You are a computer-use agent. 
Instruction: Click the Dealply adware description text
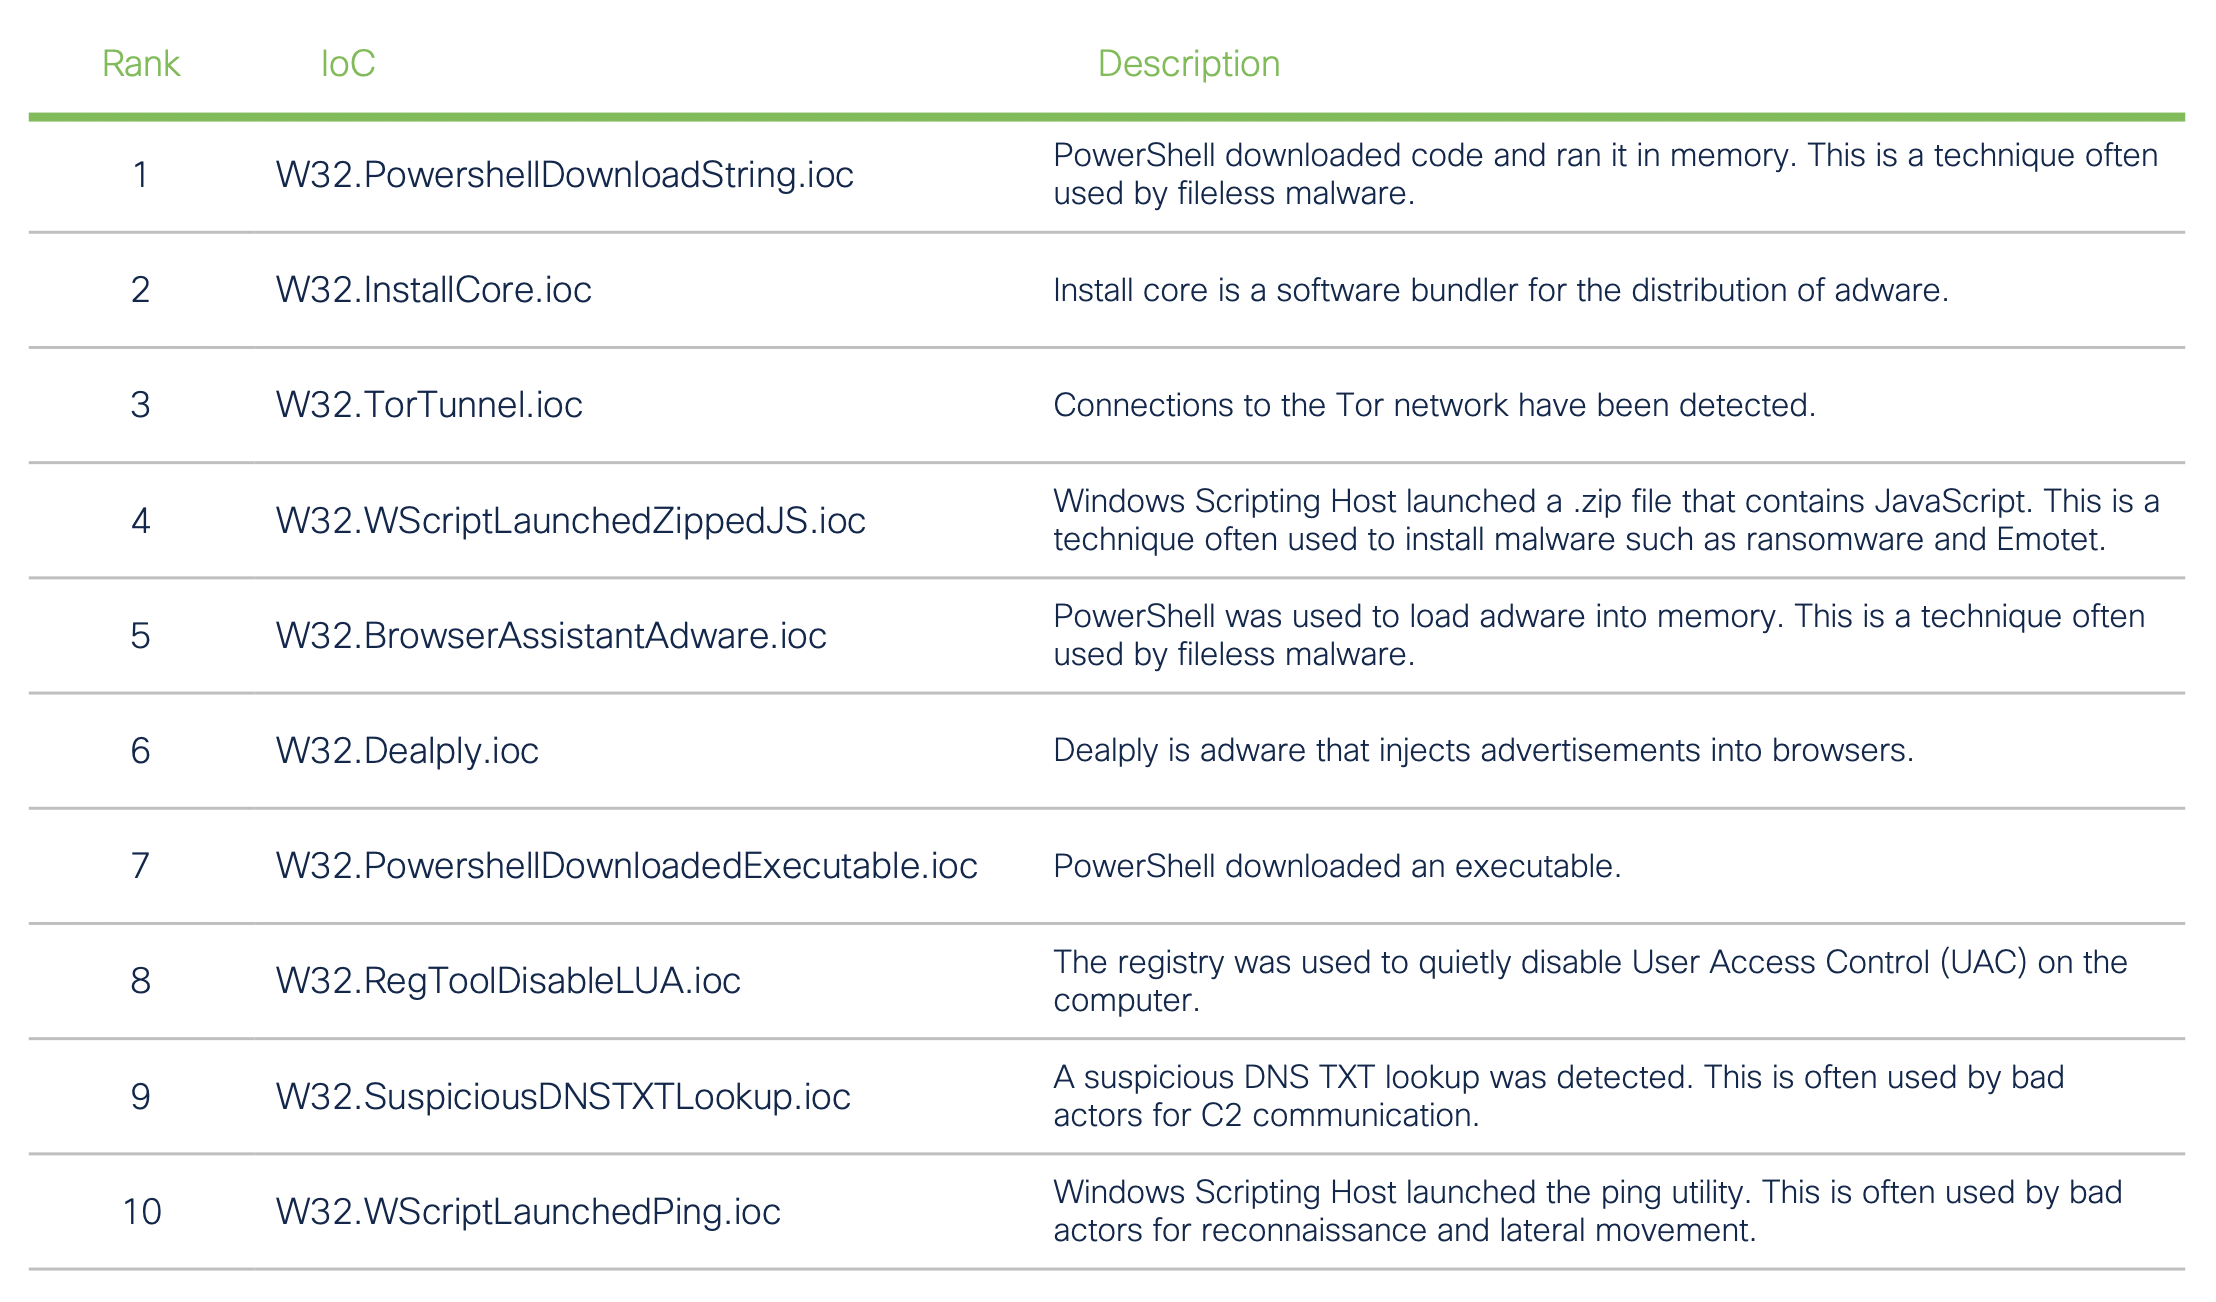[x=1483, y=751]
